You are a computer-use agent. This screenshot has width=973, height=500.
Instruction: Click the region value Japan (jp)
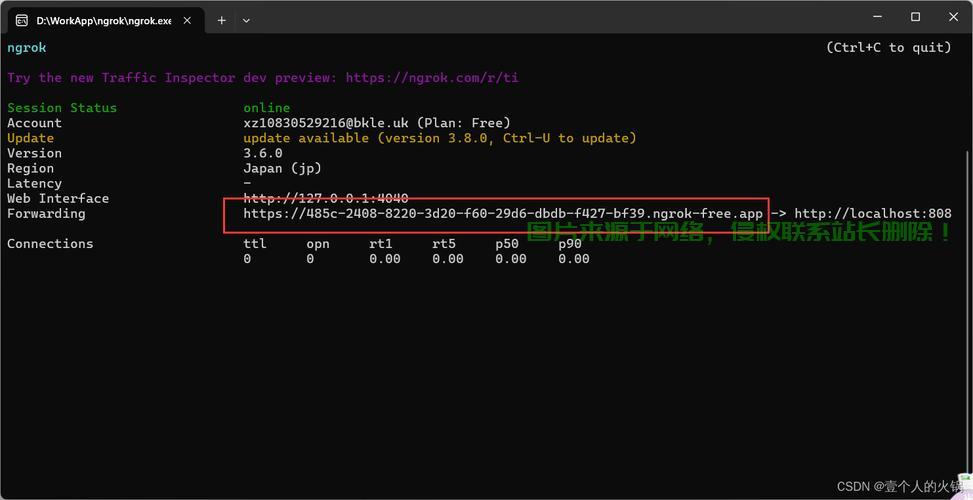(282, 168)
